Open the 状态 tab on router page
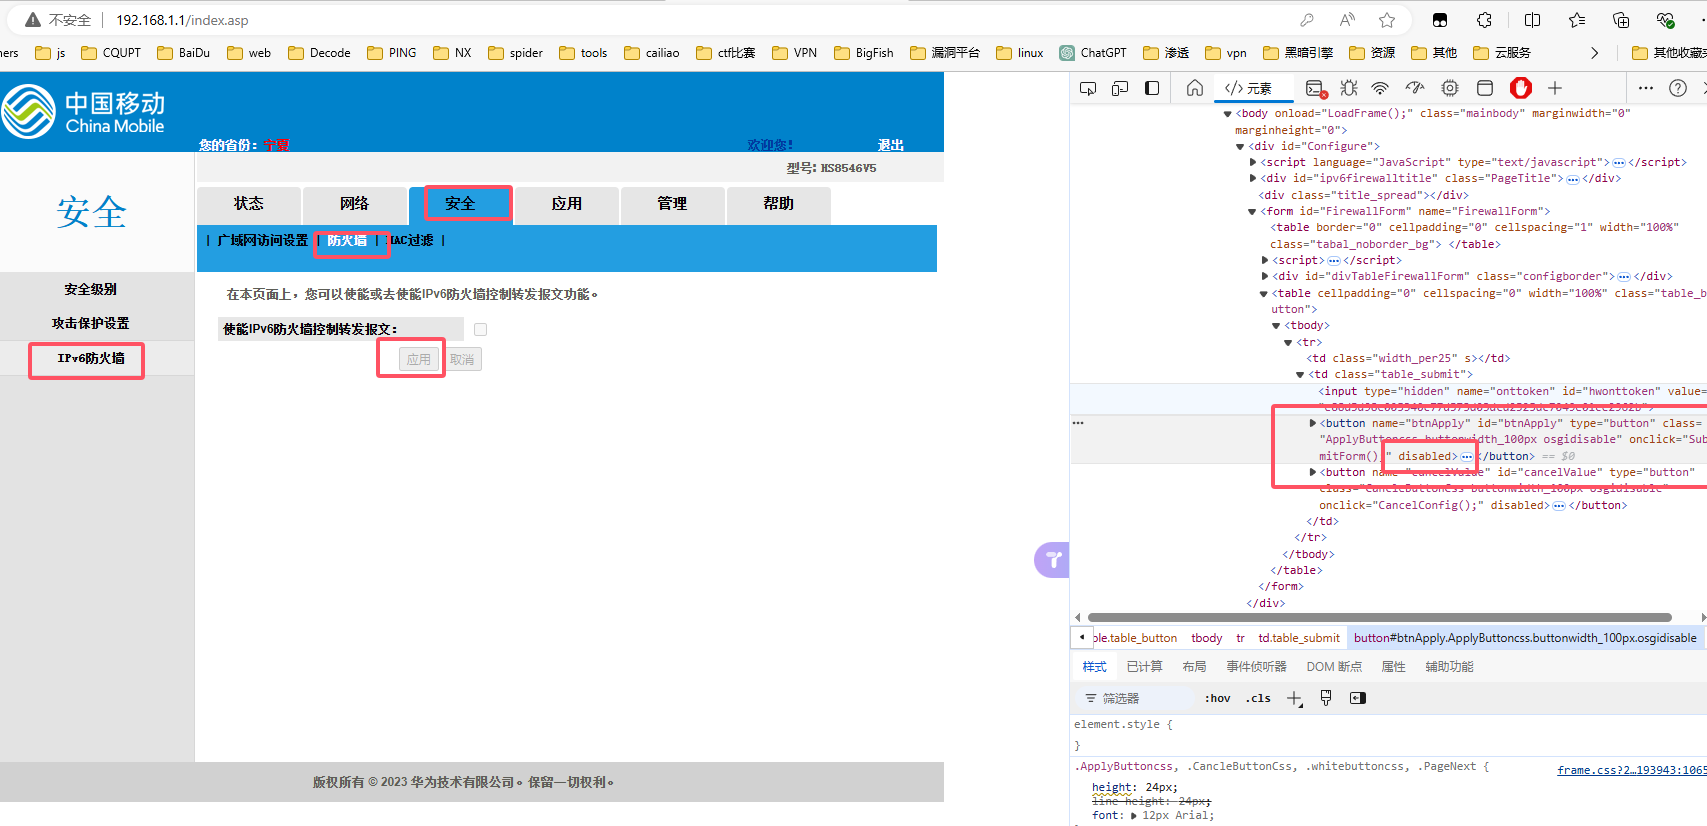The image size is (1707, 826). (249, 204)
